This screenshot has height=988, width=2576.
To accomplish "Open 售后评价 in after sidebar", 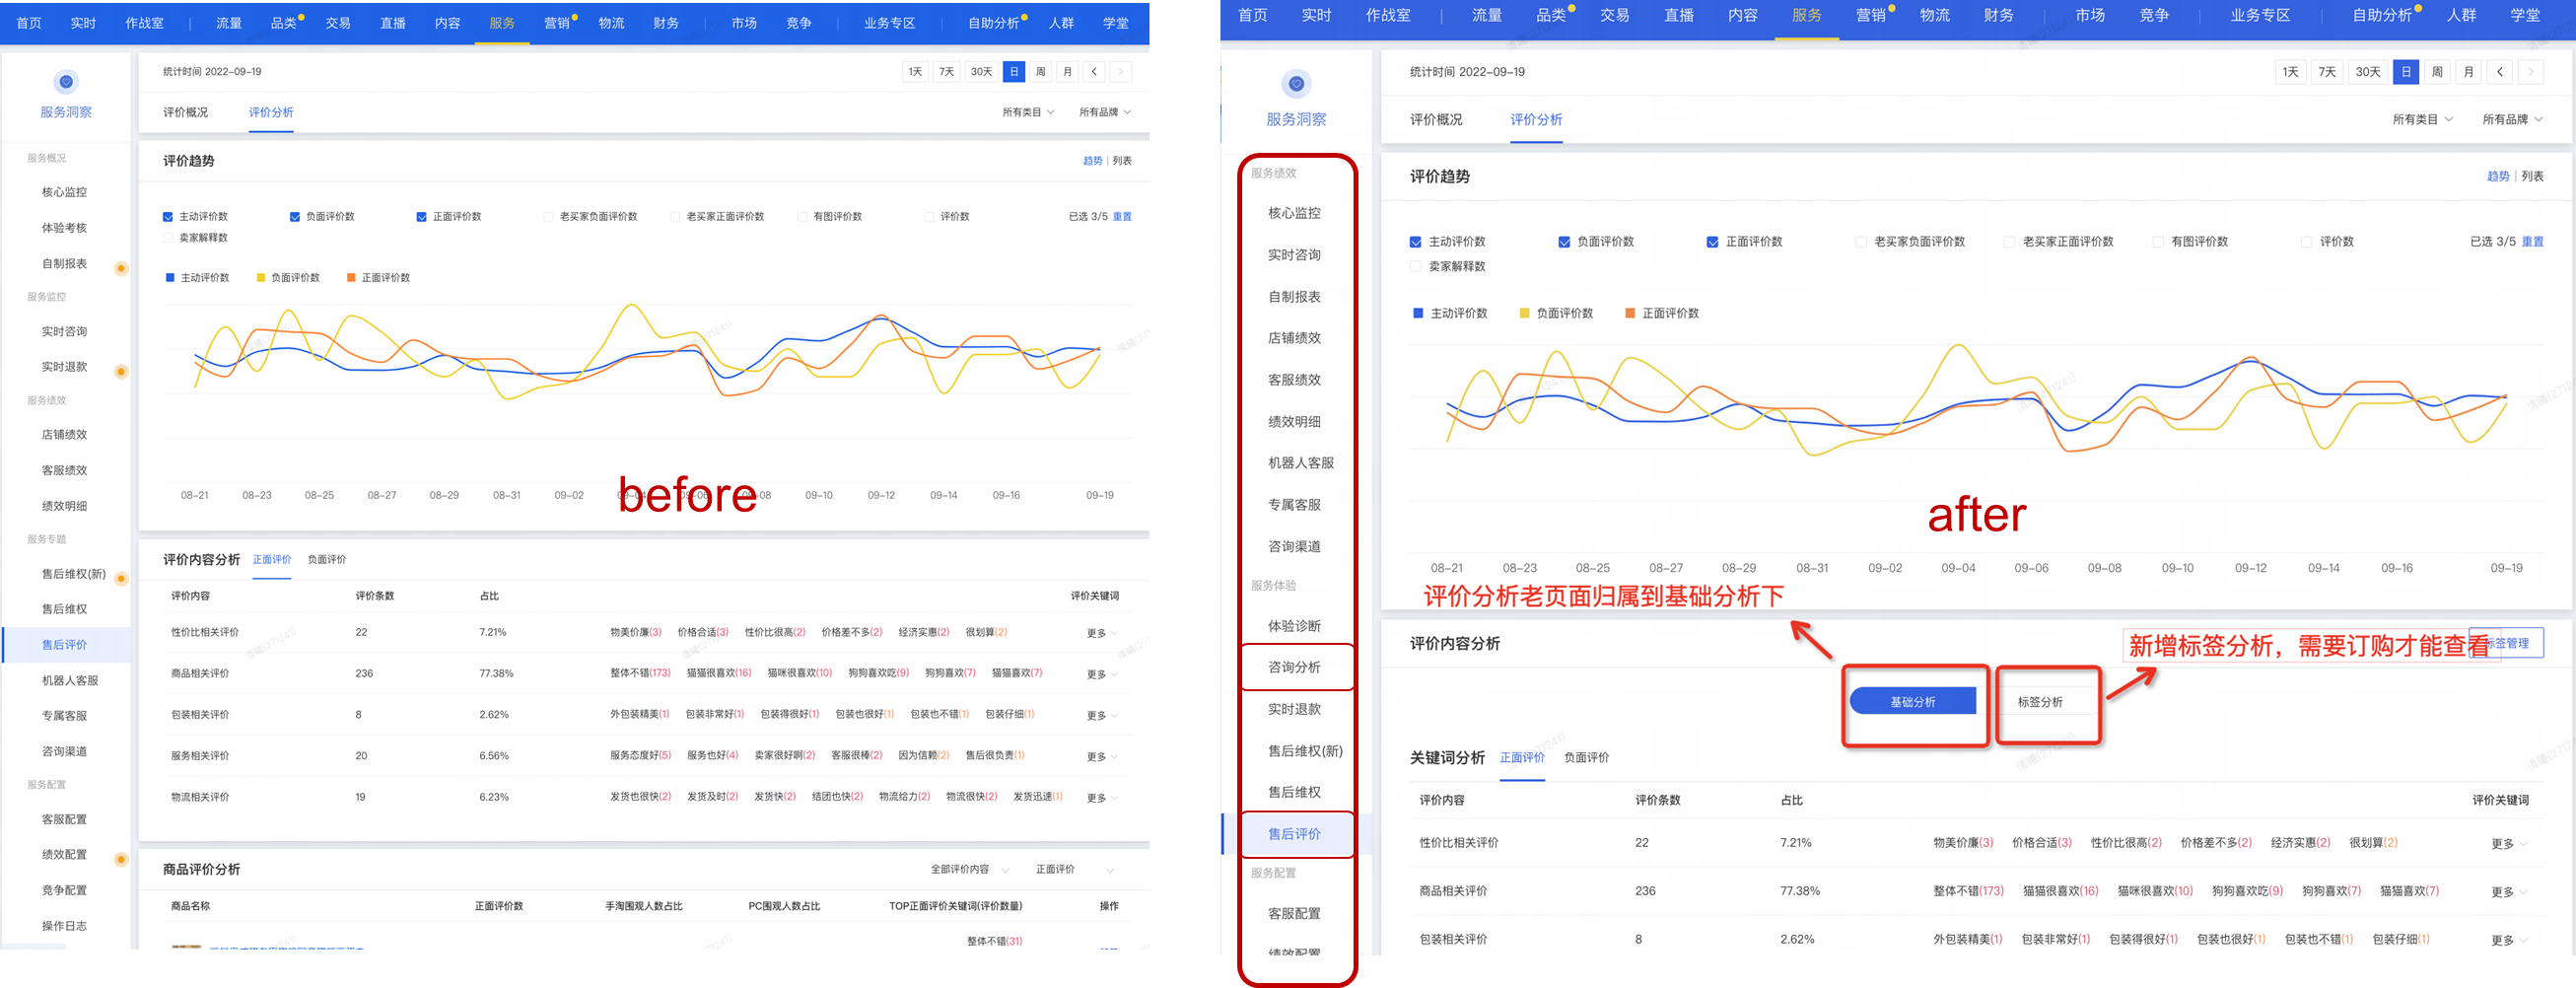I will click(1294, 835).
